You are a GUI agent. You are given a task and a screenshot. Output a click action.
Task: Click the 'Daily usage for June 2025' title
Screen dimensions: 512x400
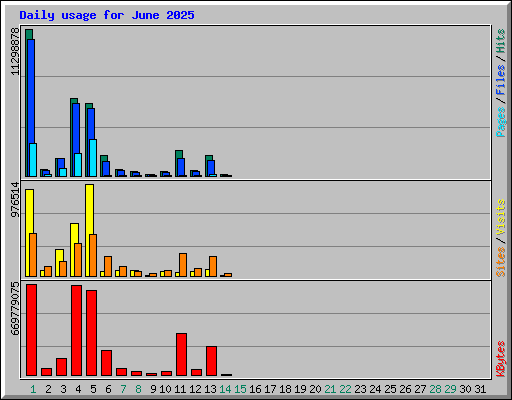pyautogui.click(x=107, y=15)
